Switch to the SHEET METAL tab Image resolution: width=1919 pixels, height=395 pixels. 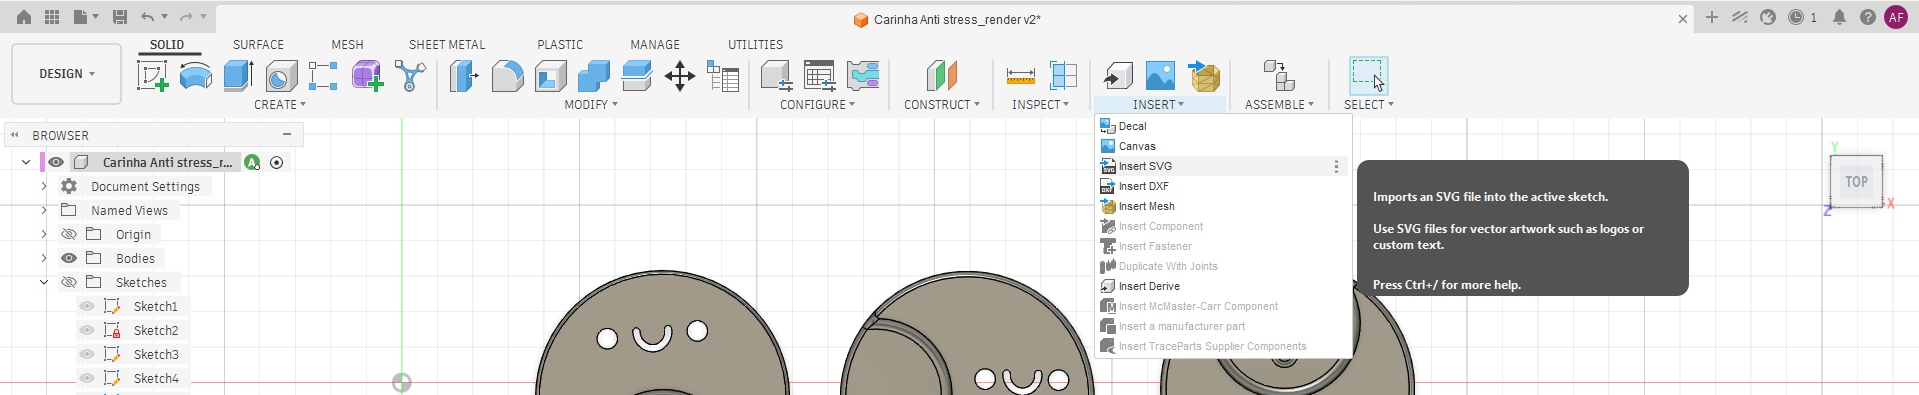coord(447,45)
